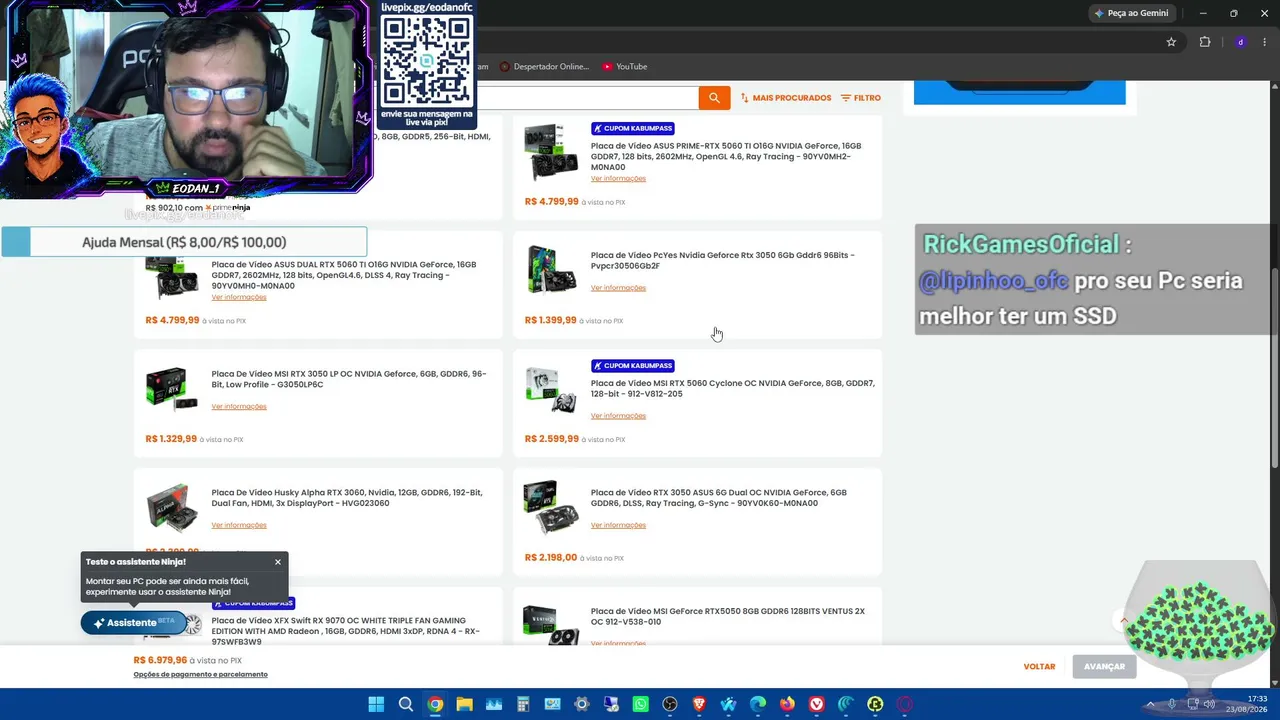Open Vivaldi from the taskbar
Image resolution: width=1280 pixels, height=720 pixels.
pos(817,704)
